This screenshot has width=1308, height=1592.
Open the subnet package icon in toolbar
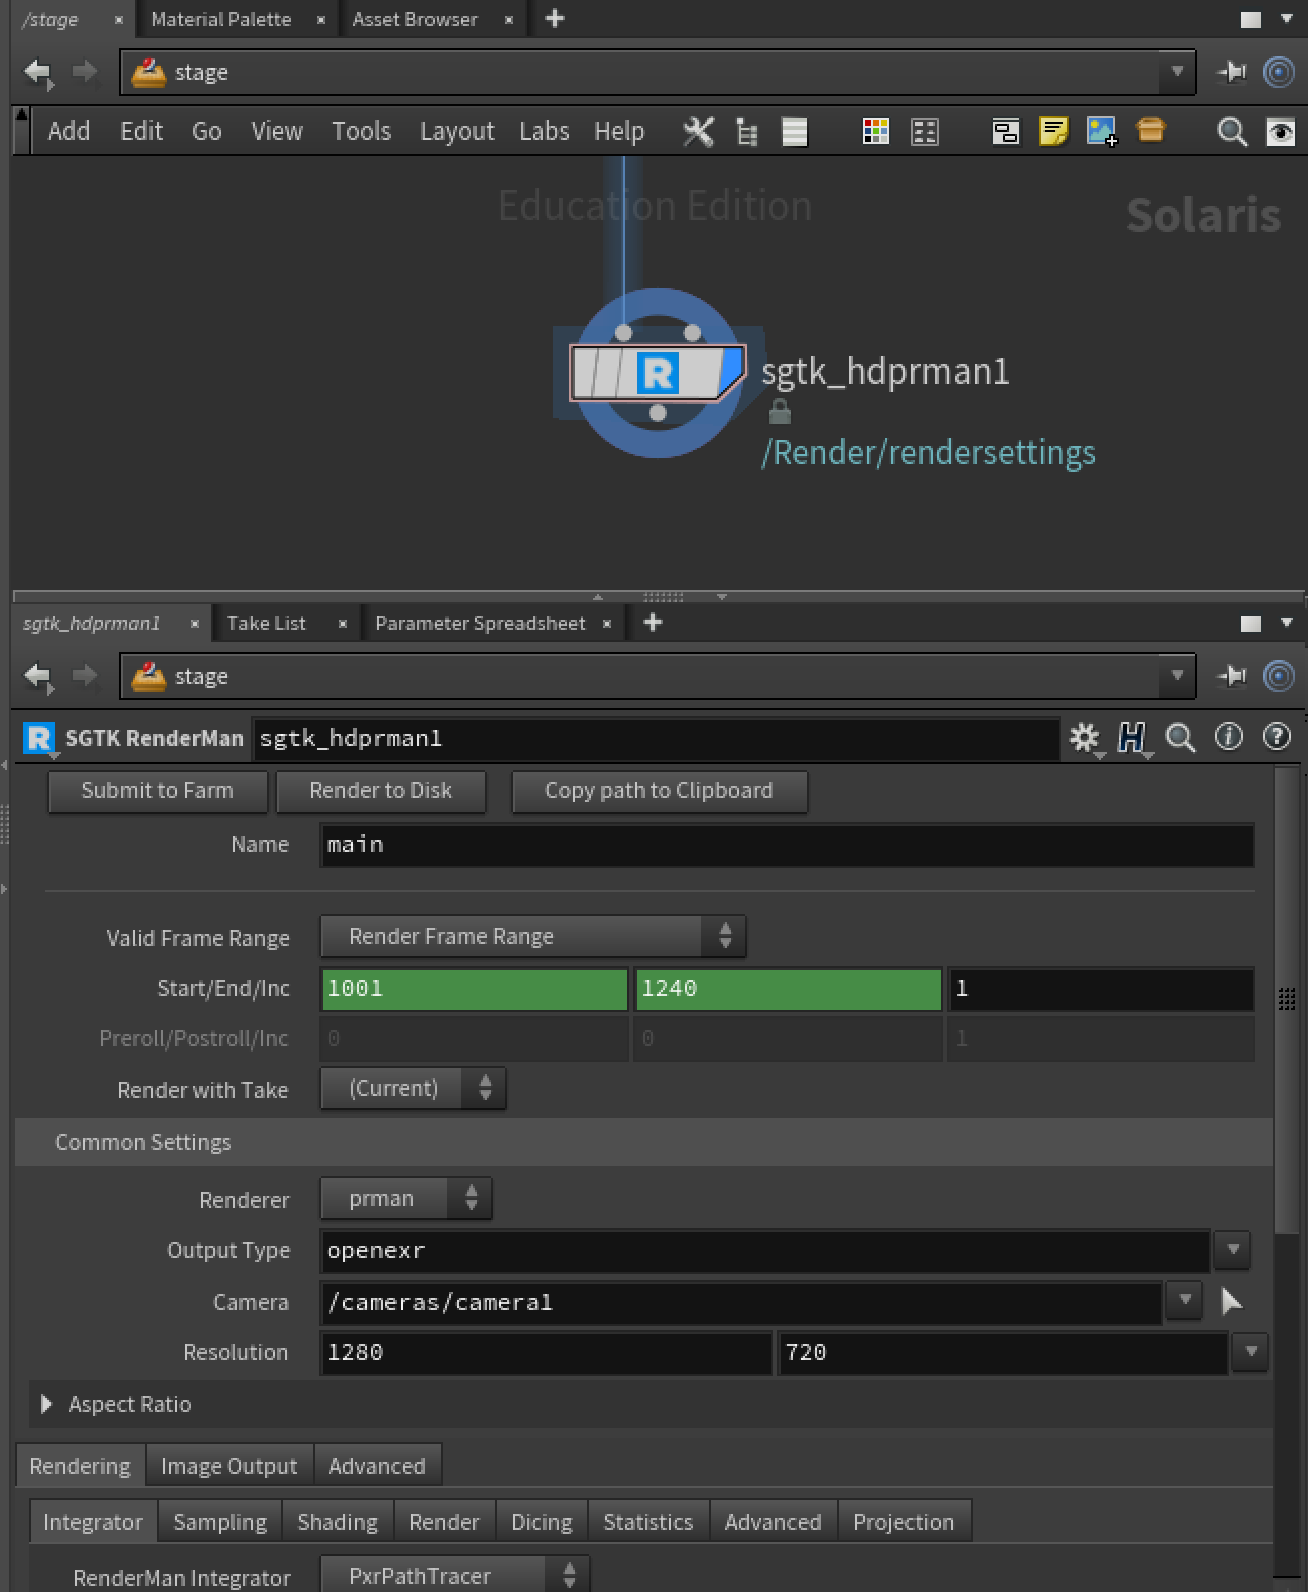coord(1151,130)
